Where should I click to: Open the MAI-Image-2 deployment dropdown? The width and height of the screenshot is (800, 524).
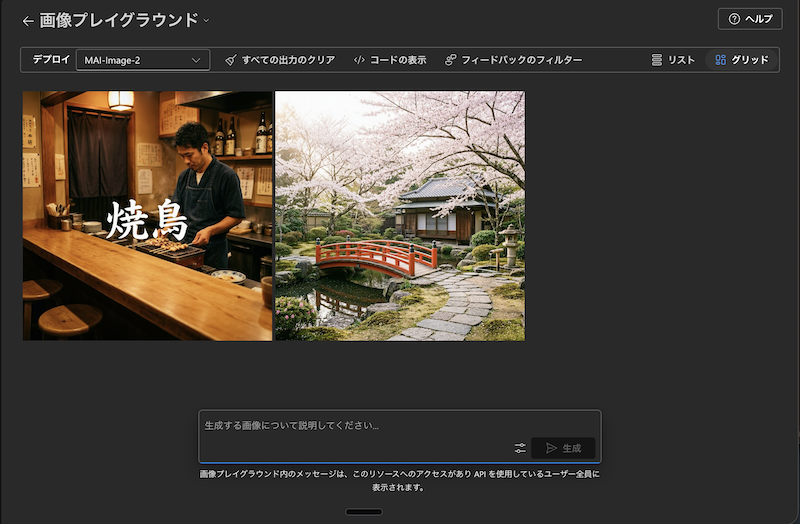[x=142, y=60]
